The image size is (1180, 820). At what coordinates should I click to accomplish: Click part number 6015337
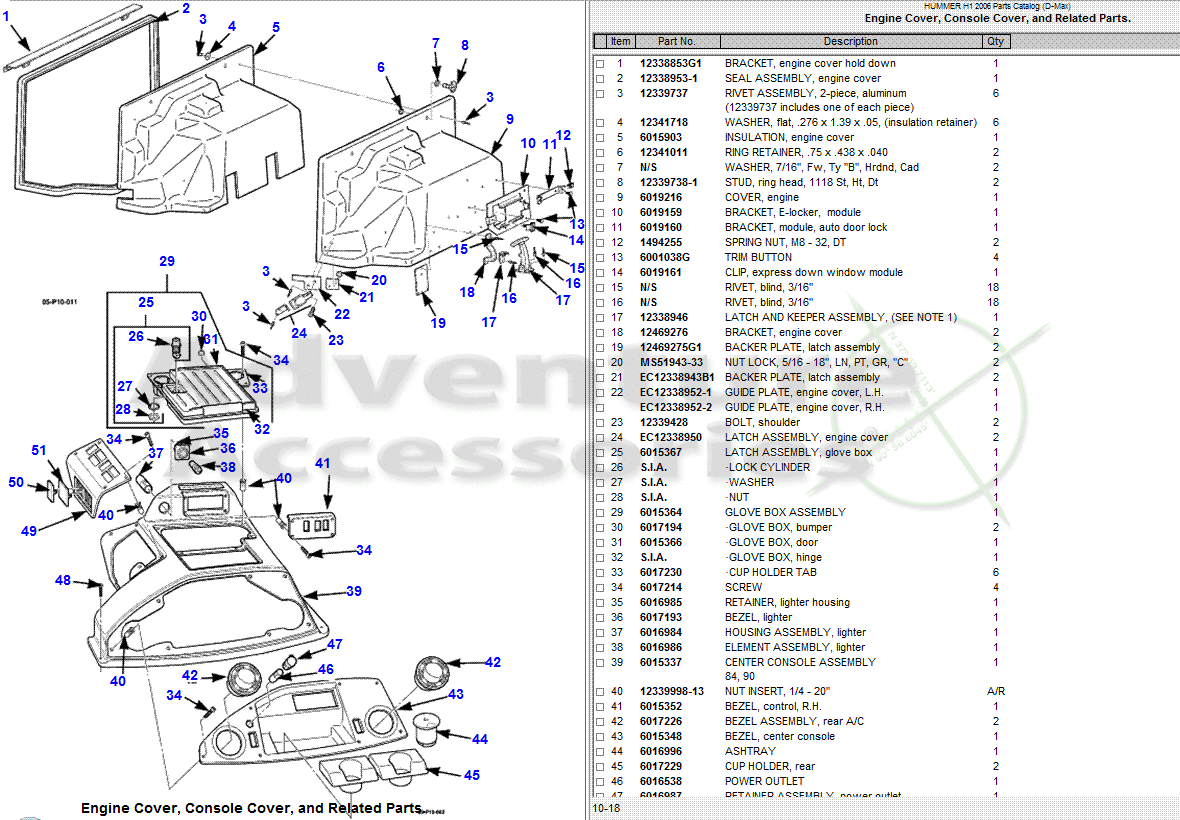click(661, 663)
